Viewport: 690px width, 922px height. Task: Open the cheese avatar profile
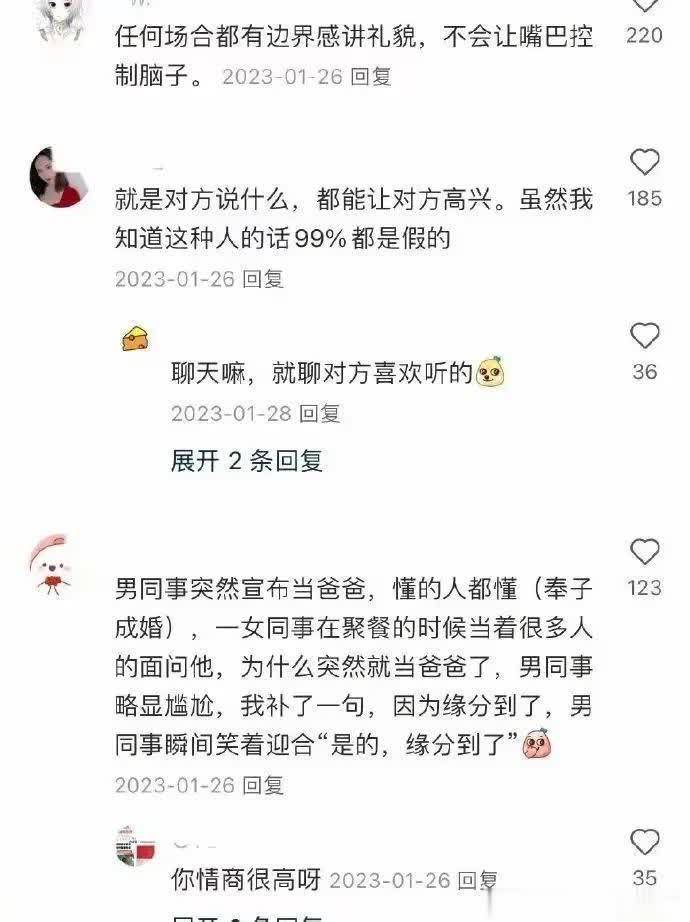[x=135, y=338]
